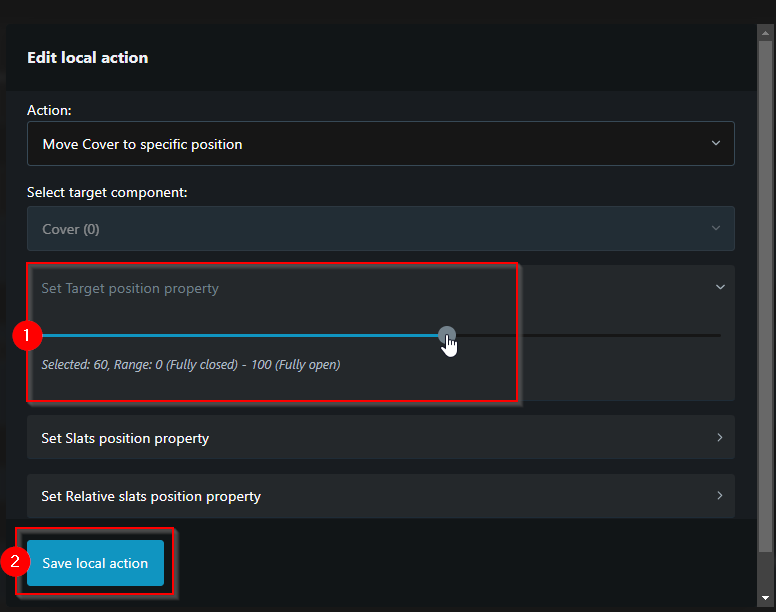The image size is (776, 612).
Task: Click the chevron in the Action combo box
Action: (x=716, y=144)
